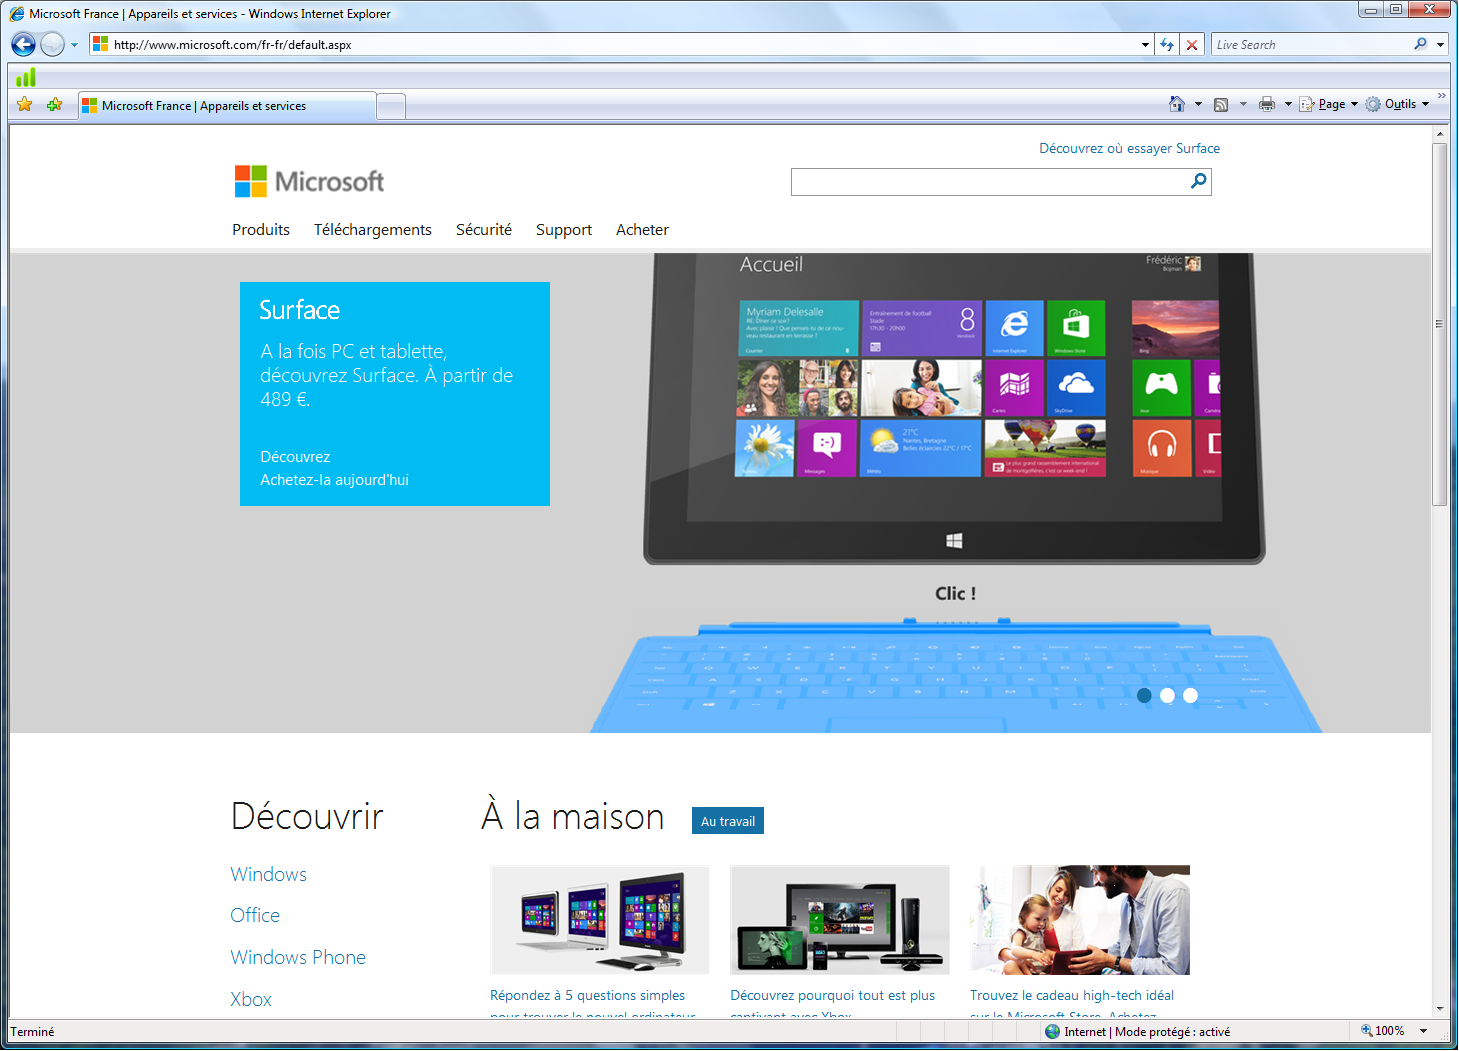Click the Microsoft logo on the page
1459x1051 pixels.
[x=309, y=181]
